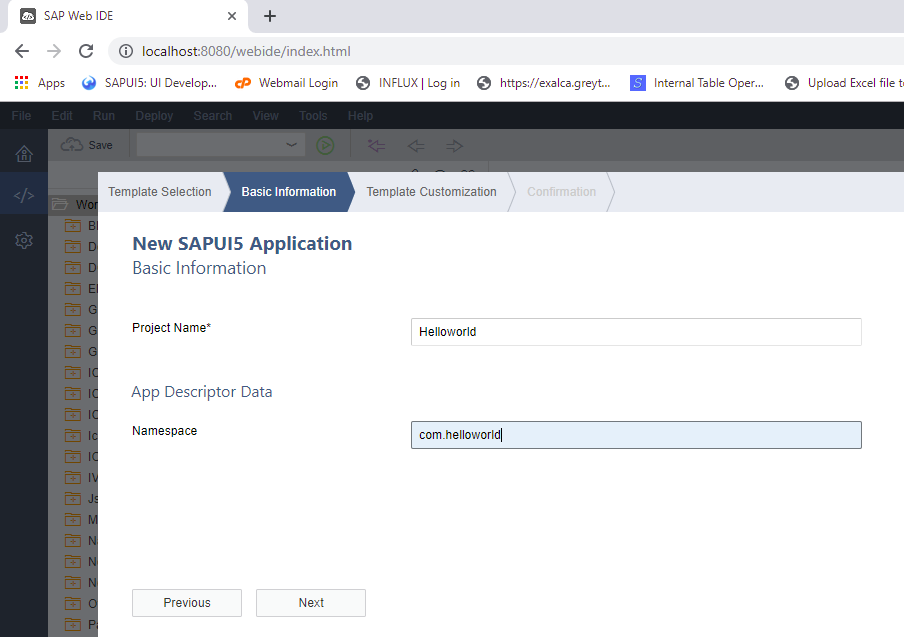904x637 pixels.
Task: Open the Run menu
Action: tap(104, 116)
